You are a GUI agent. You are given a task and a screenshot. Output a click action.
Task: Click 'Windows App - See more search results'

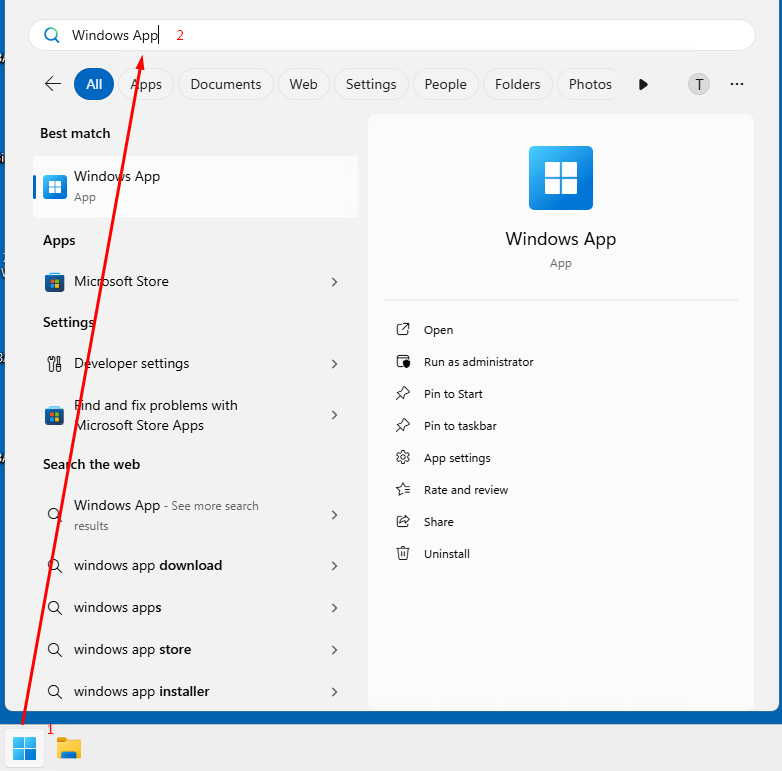coord(194,515)
